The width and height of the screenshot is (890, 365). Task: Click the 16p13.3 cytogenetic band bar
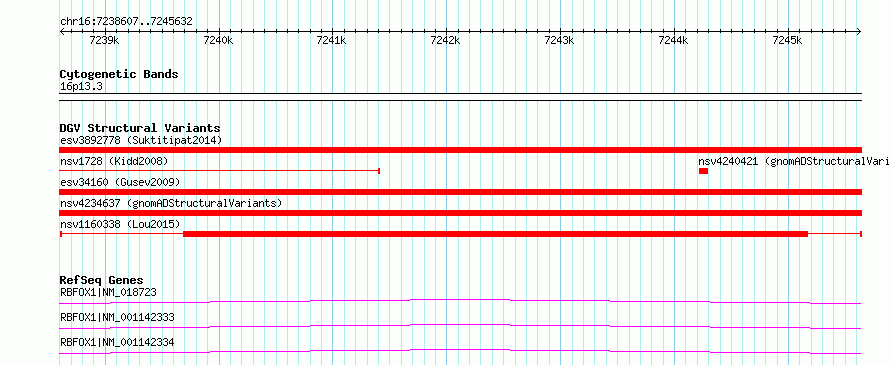pyautogui.click(x=461, y=97)
